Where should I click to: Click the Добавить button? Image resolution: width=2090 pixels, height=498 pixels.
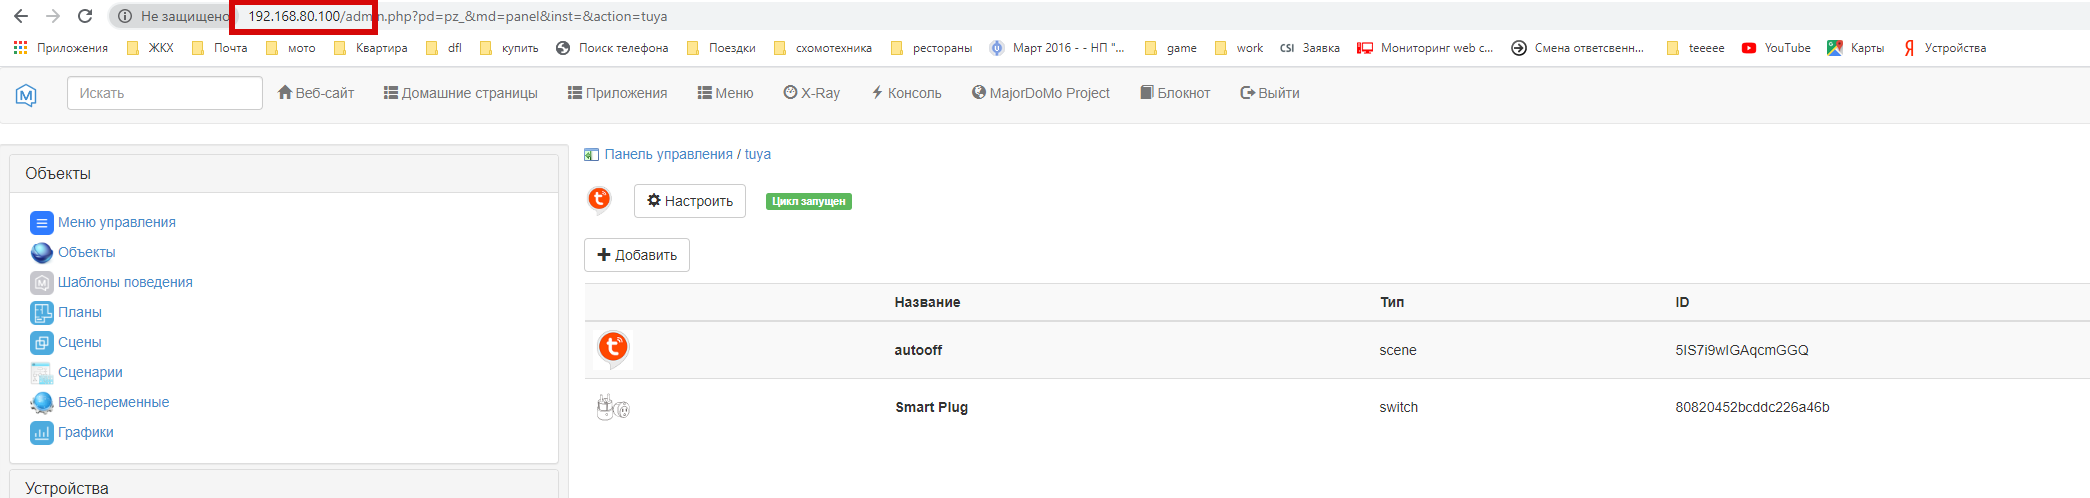(x=637, y=255)
